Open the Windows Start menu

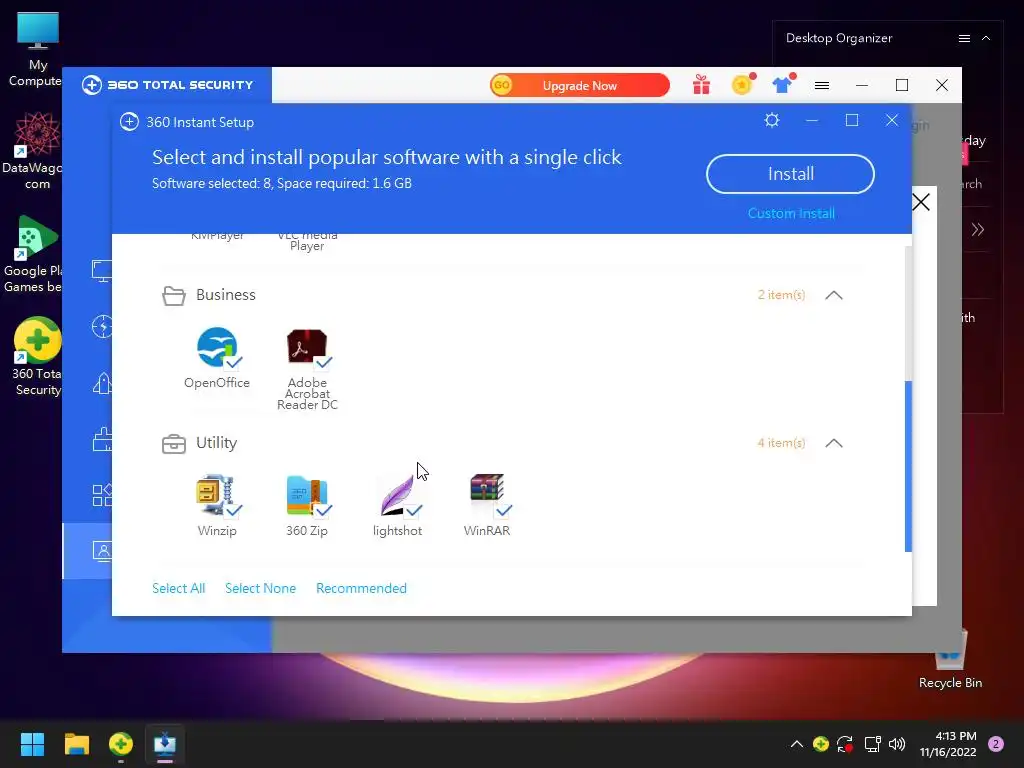pyautogui.click(x=32, y=744)
